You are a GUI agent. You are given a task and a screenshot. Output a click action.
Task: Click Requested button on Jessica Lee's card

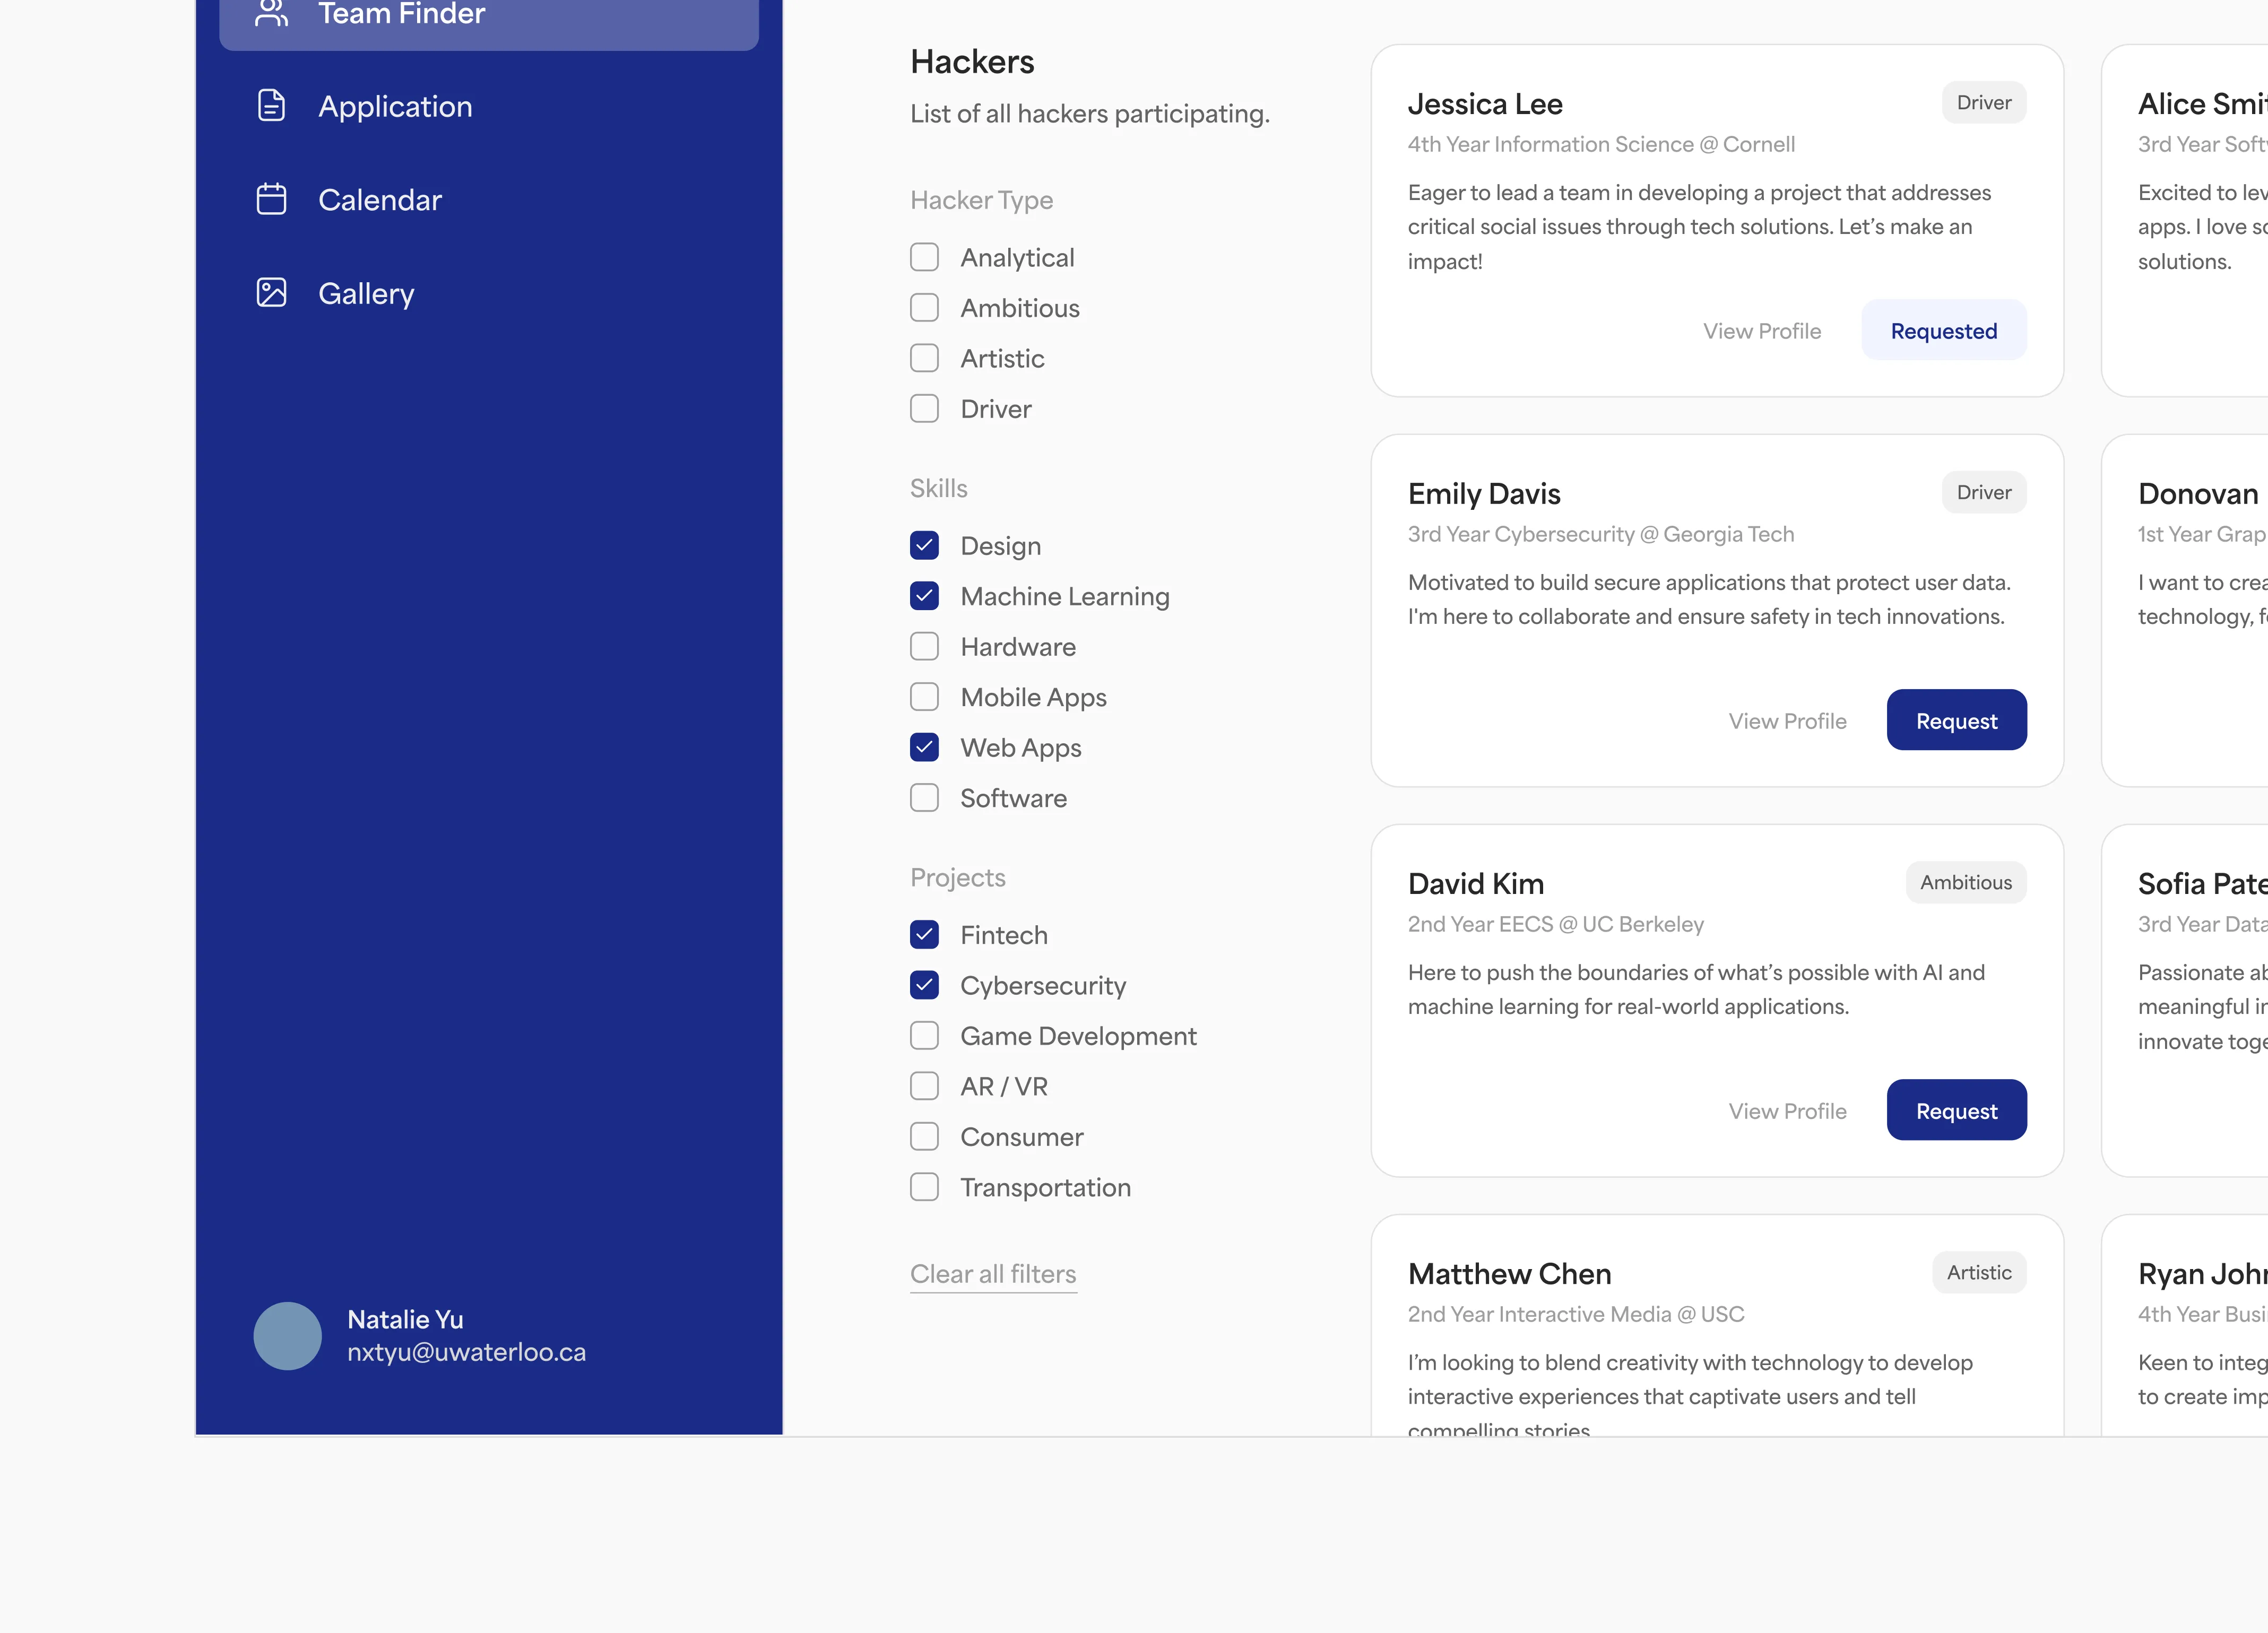tap(1943, 330)
